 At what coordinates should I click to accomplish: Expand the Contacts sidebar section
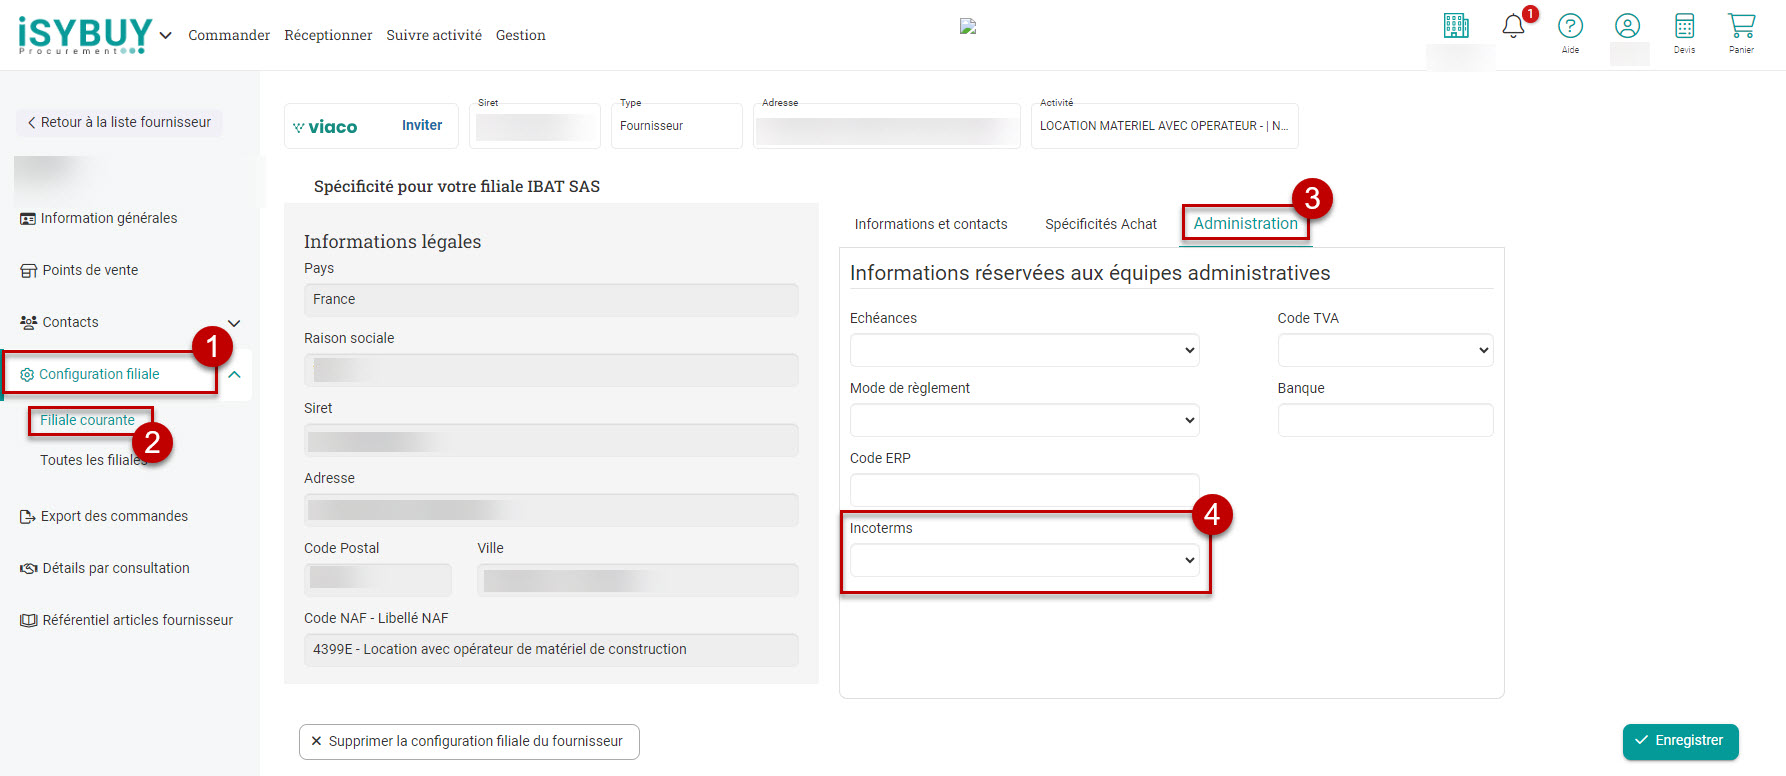click(234, 323)
